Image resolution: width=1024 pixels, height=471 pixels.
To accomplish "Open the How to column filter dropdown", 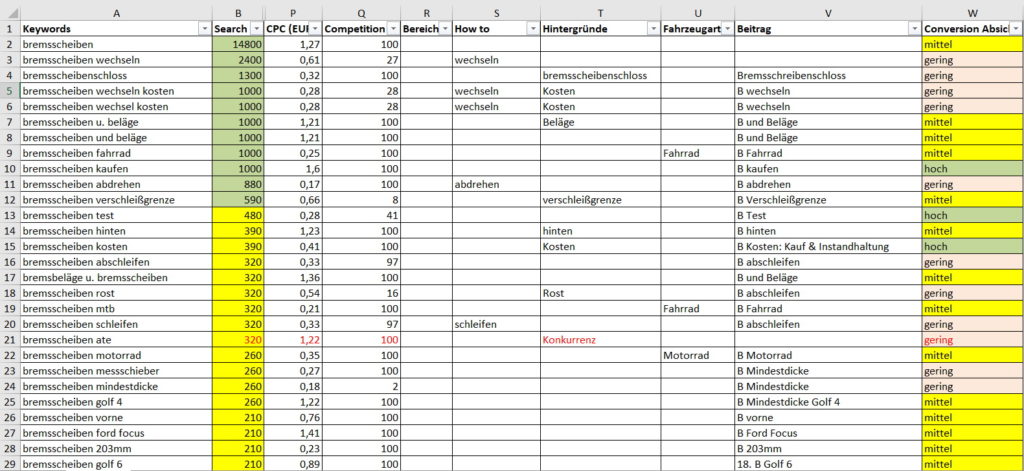I will click(533, 29).
